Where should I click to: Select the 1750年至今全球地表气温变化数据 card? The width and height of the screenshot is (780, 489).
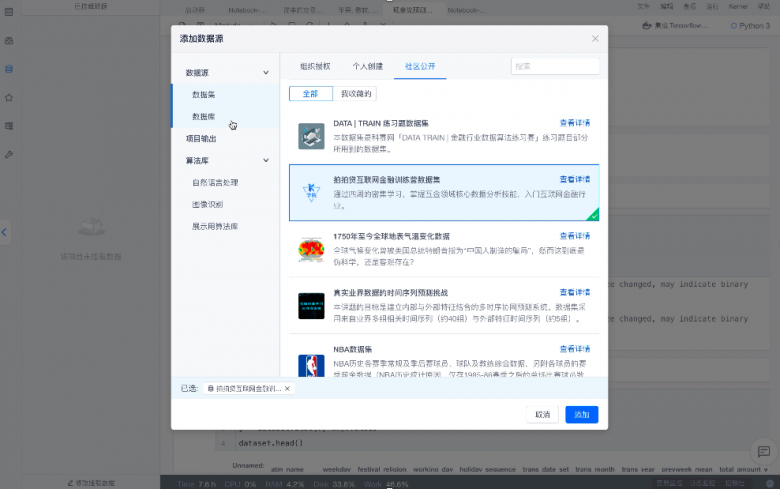pos(444,249)
